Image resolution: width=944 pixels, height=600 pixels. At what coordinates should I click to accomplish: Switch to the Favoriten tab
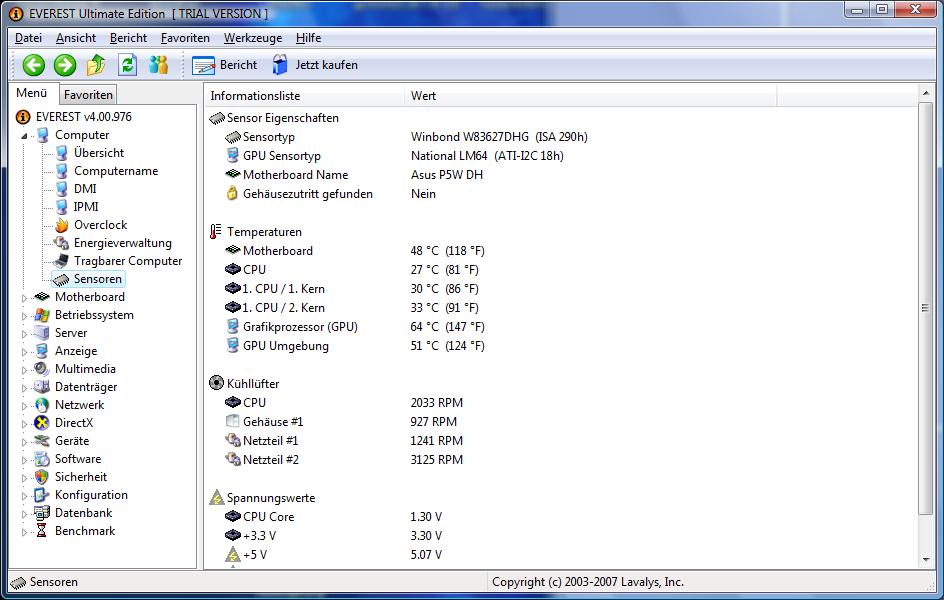pyautogui.click(x=88, y=94)
